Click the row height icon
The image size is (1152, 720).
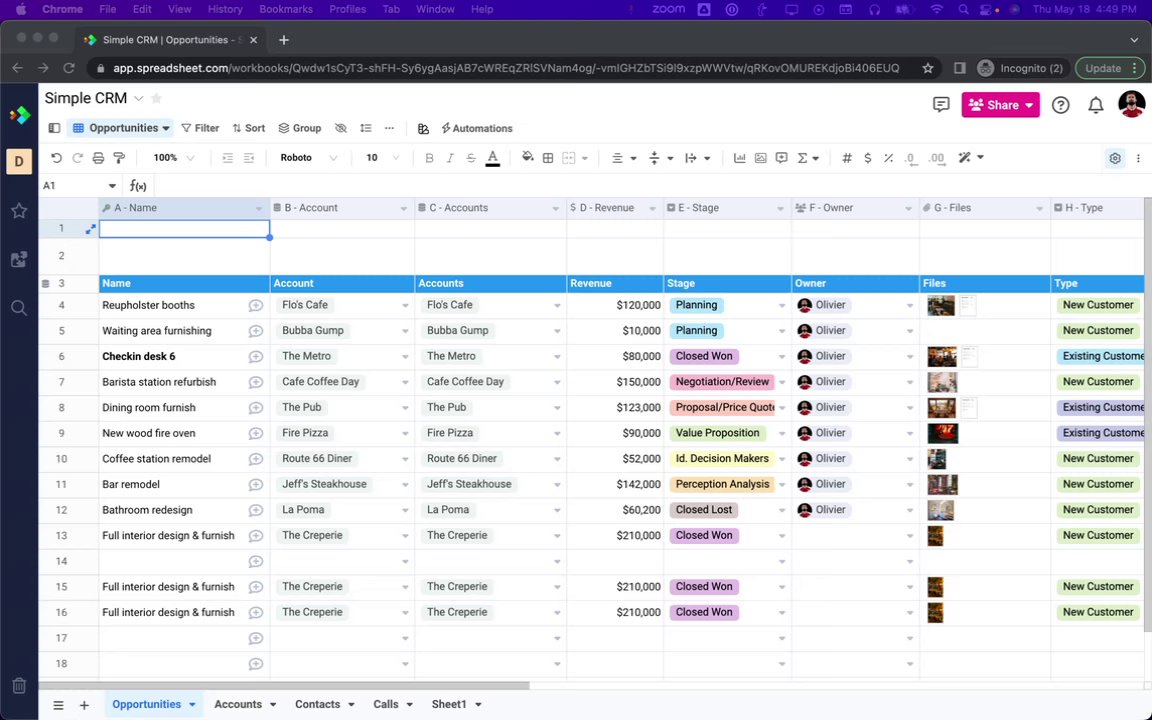click(x=365, y=128)
